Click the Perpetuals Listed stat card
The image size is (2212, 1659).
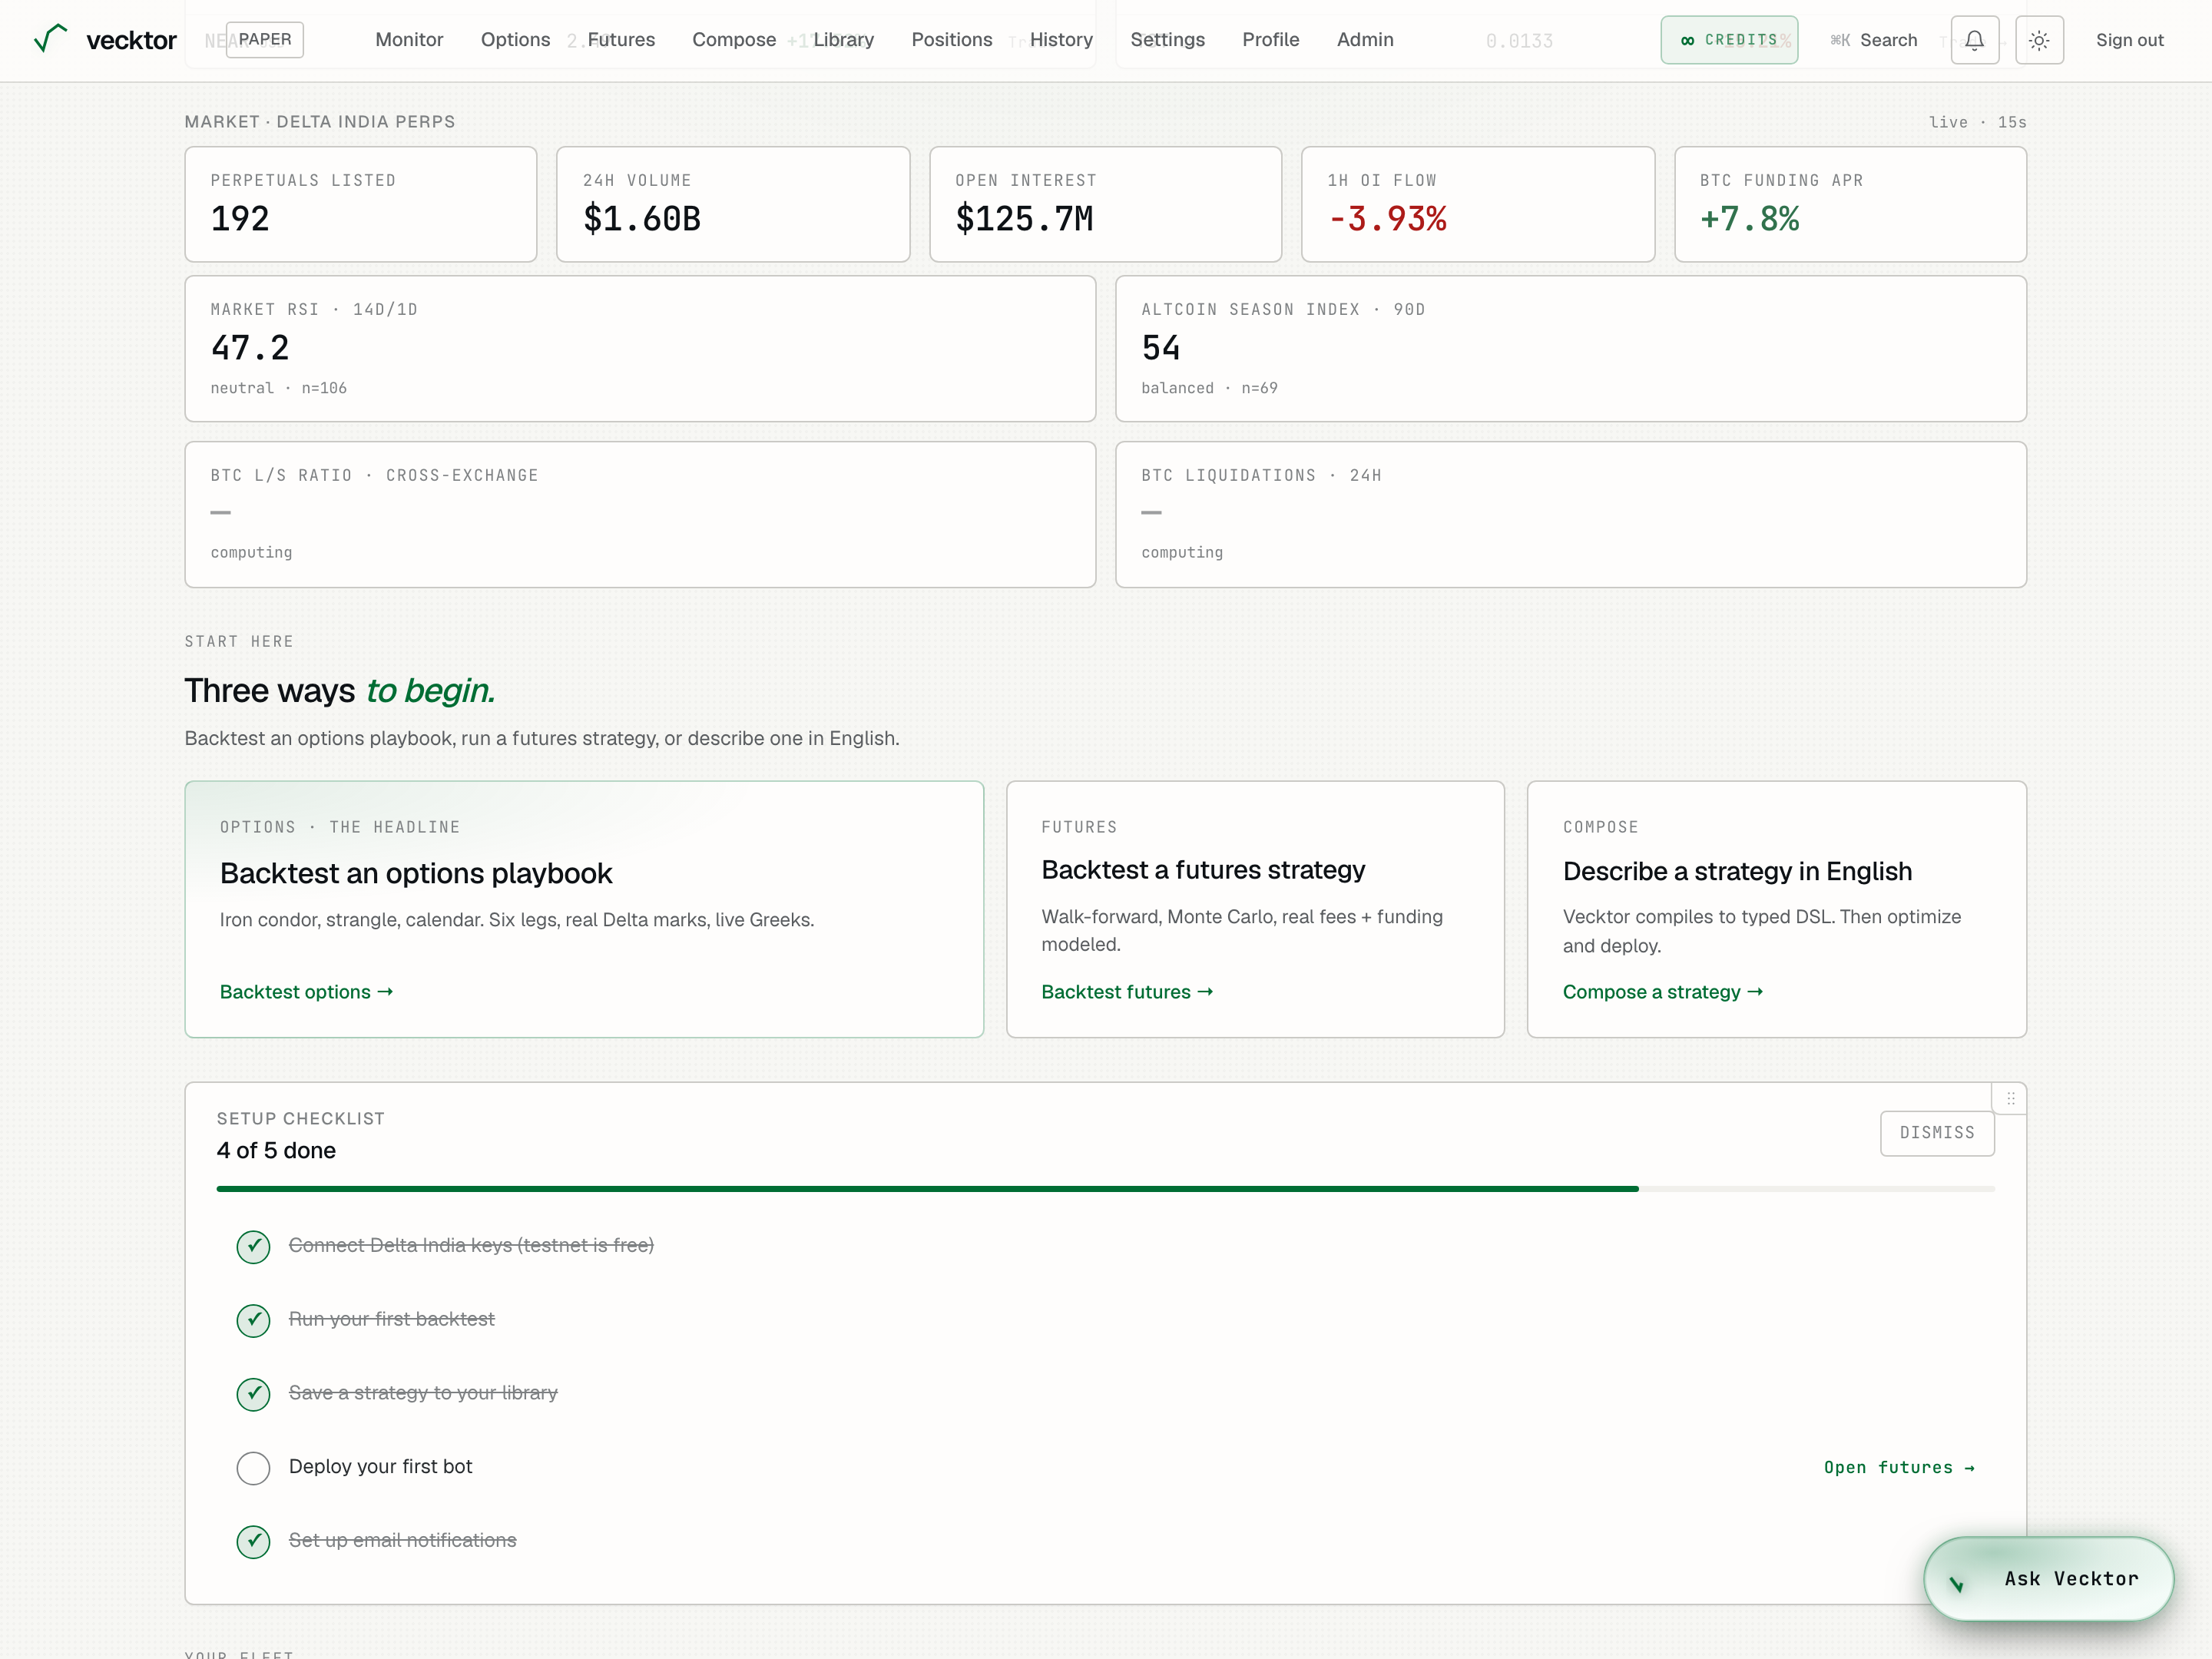[x=361, y=204]
